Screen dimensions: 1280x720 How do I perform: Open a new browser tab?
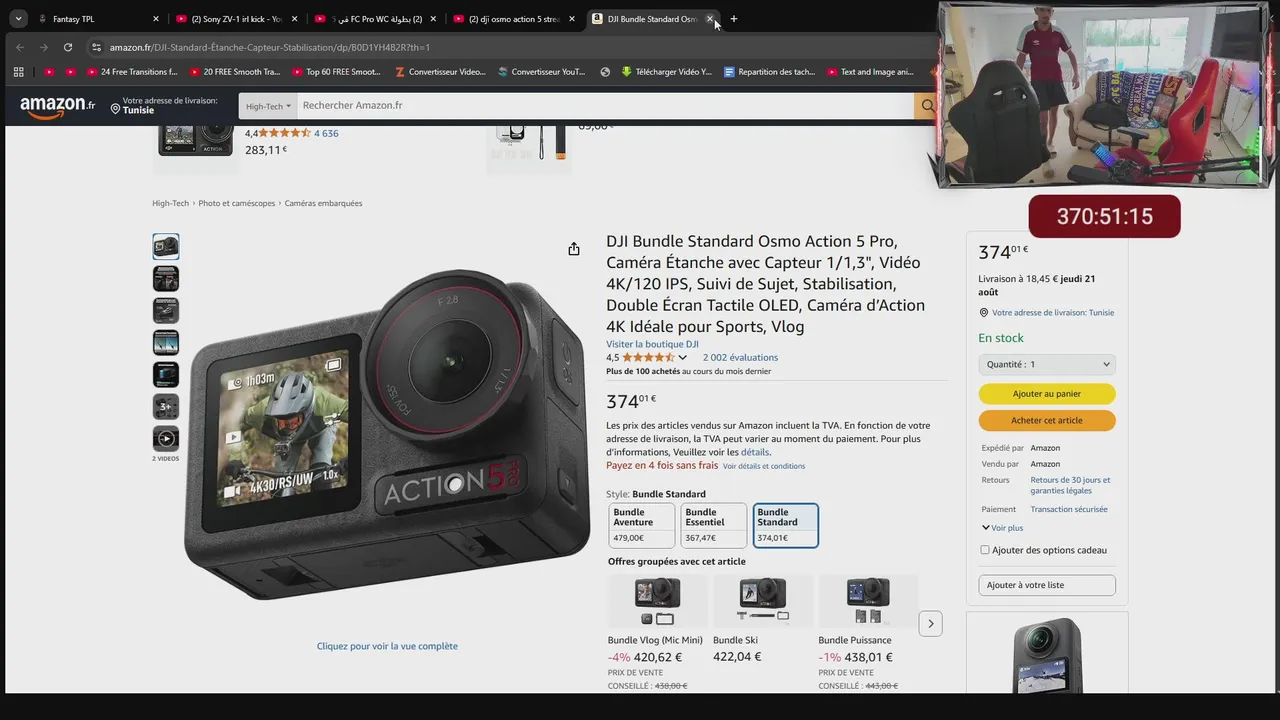point(734,19)
